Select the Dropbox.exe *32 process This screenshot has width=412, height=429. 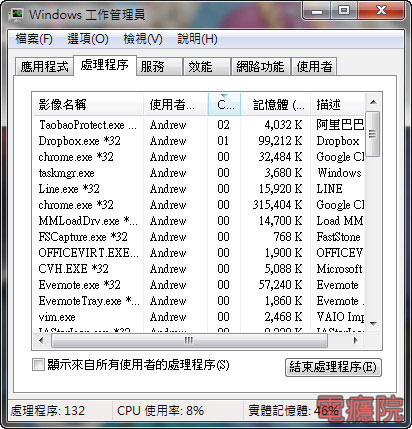(x=199, y=141)
